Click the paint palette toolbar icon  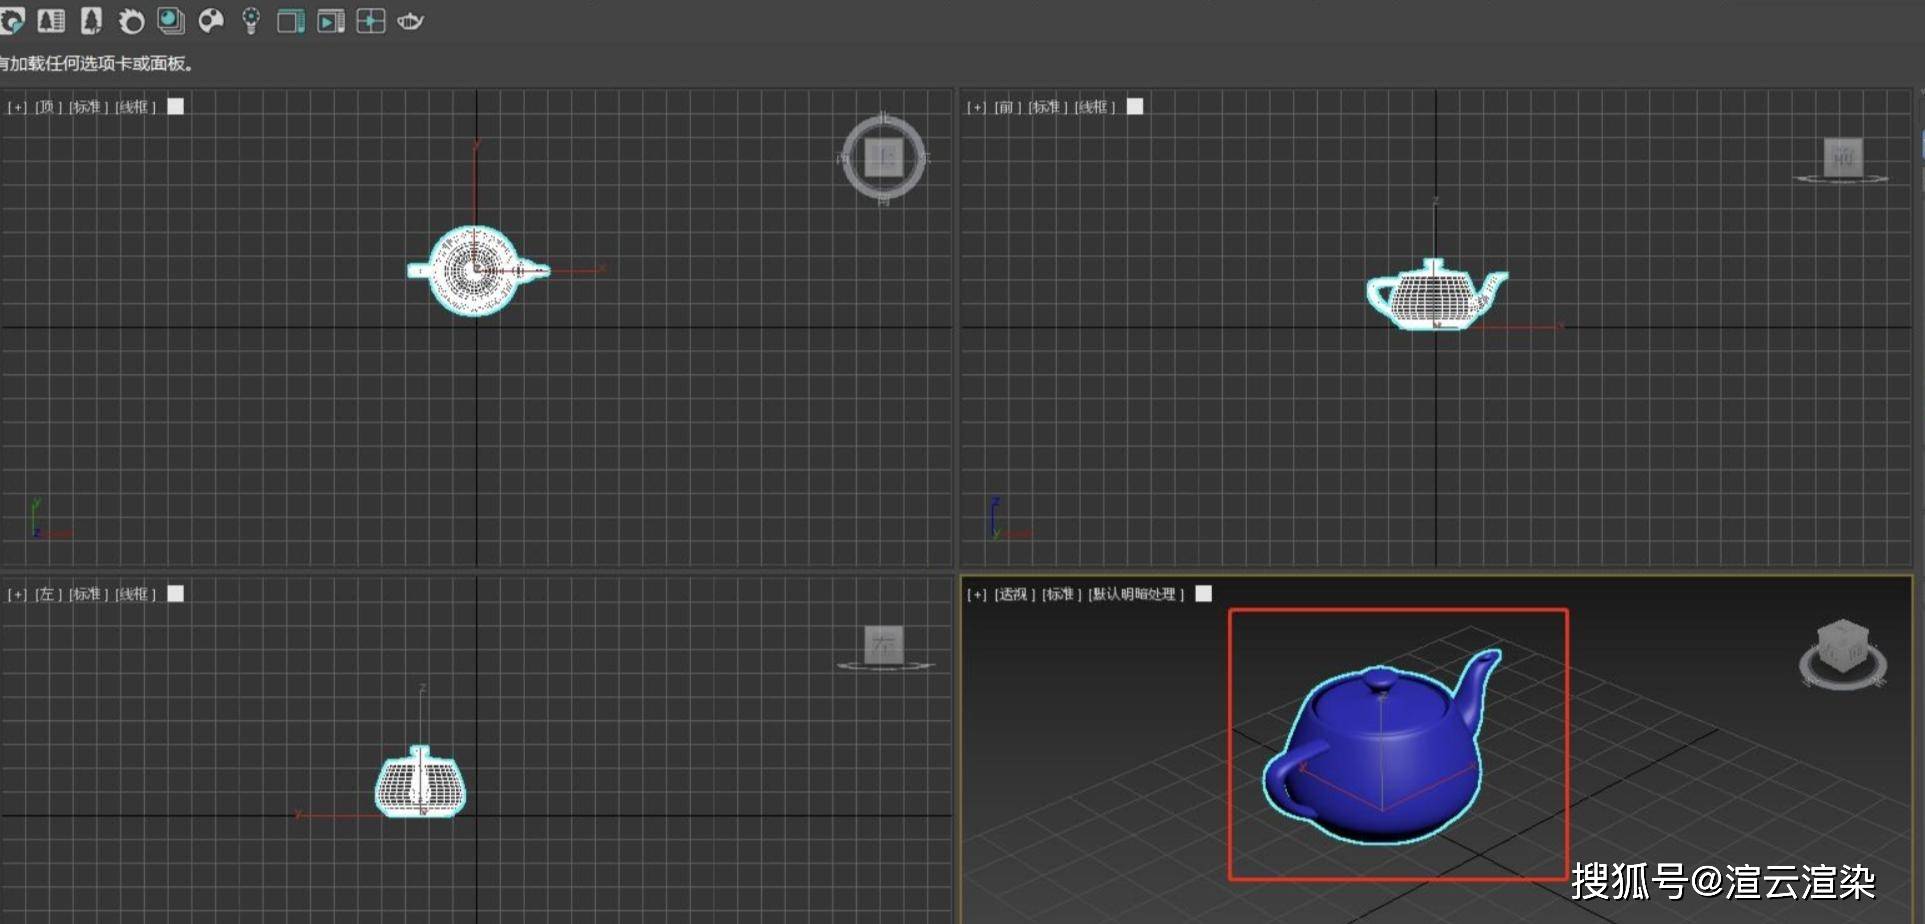coord(211,20)
